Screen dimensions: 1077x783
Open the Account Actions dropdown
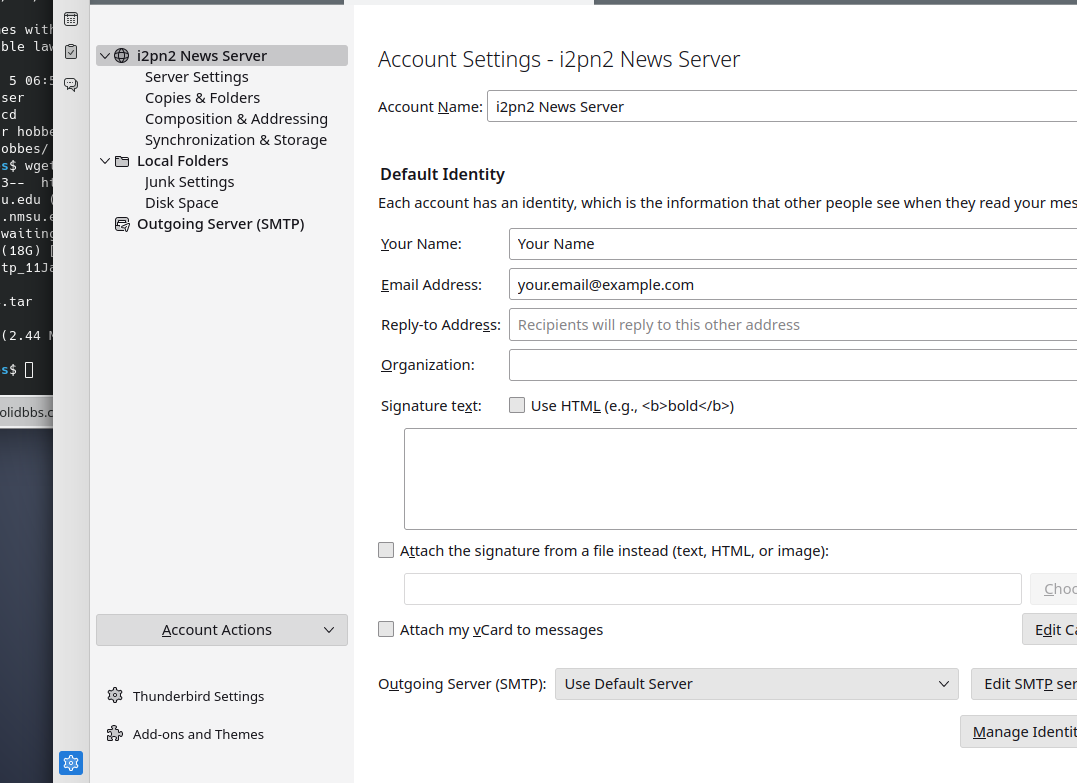coord(222,630)
